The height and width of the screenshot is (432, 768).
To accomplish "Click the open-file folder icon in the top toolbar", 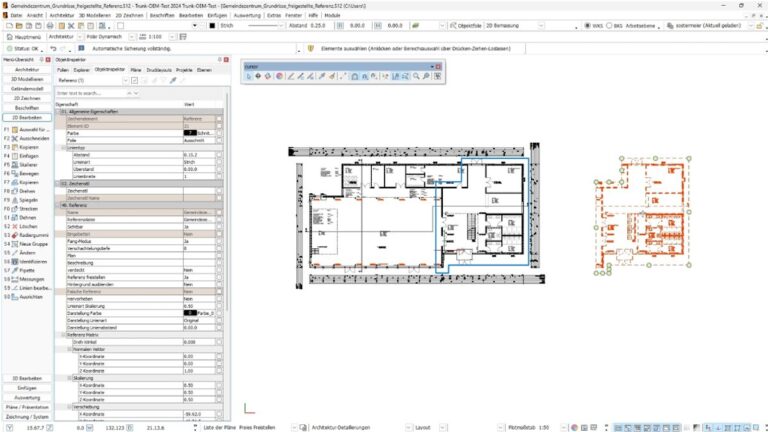I will pyautogui.click(x=19, y=25).
